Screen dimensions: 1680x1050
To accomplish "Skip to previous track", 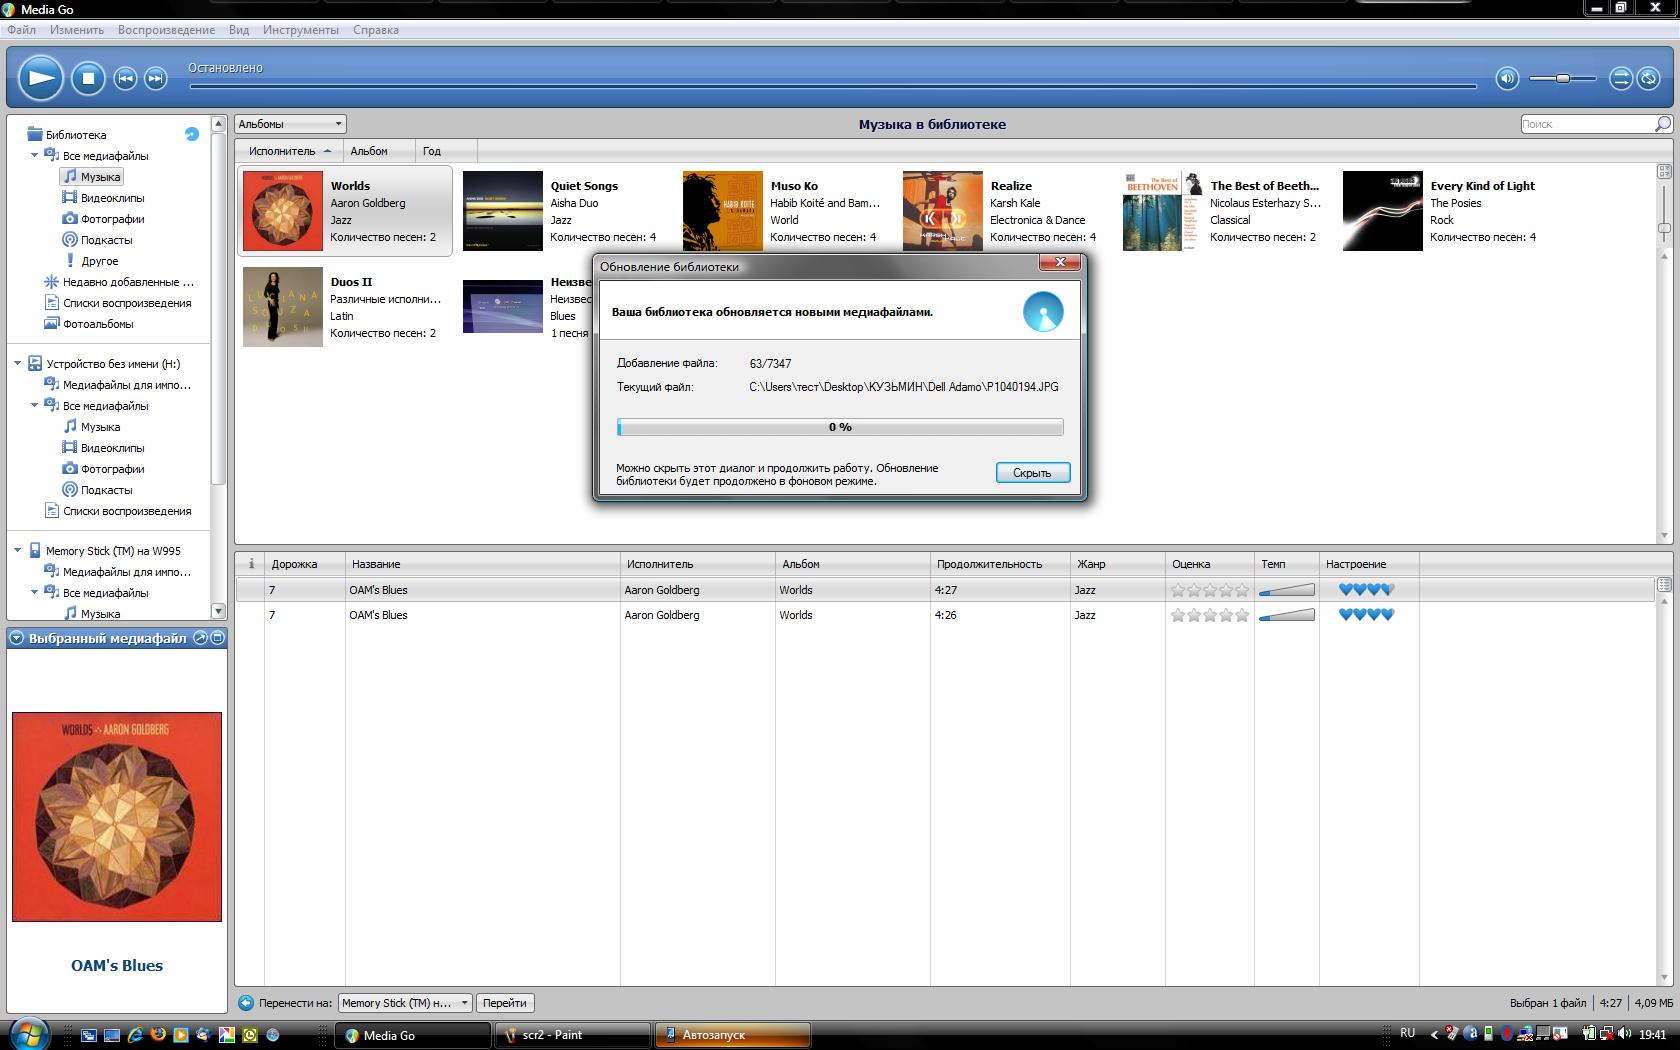I will (125, 78).
